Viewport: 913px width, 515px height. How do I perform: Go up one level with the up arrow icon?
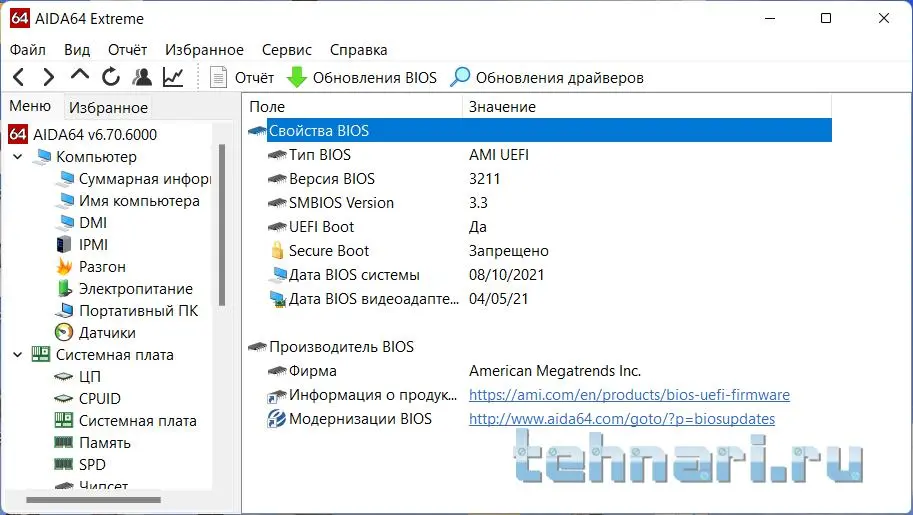click(80, 76)
